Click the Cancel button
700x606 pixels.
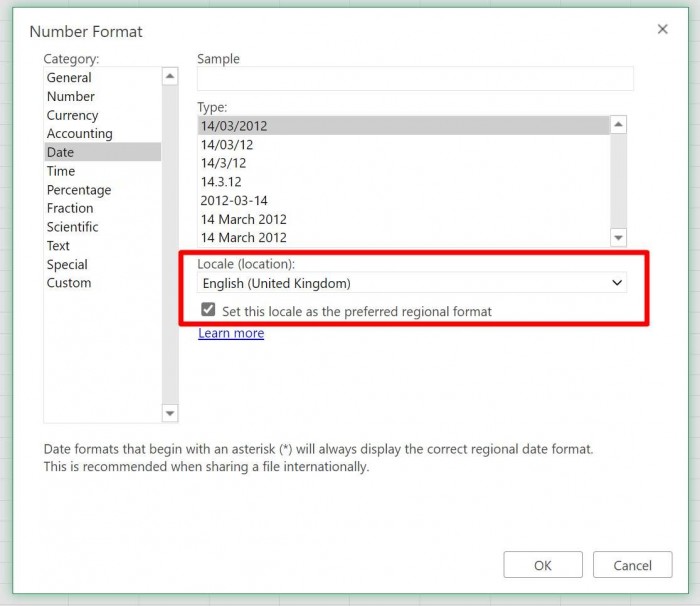click(633, 565)
